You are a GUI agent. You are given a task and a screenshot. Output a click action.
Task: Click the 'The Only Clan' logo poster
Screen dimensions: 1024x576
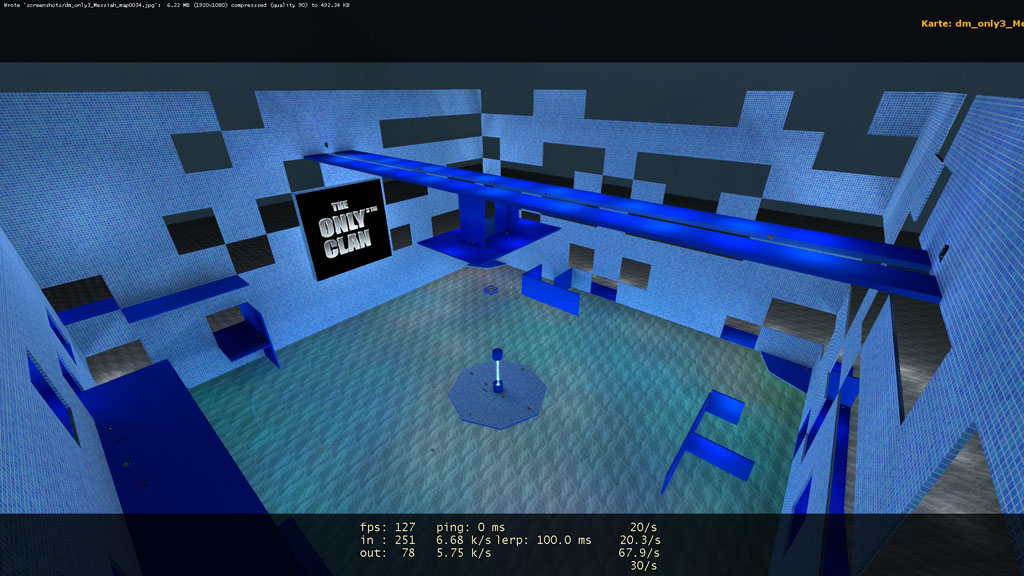pyautogui.click(x=341, y=229)
